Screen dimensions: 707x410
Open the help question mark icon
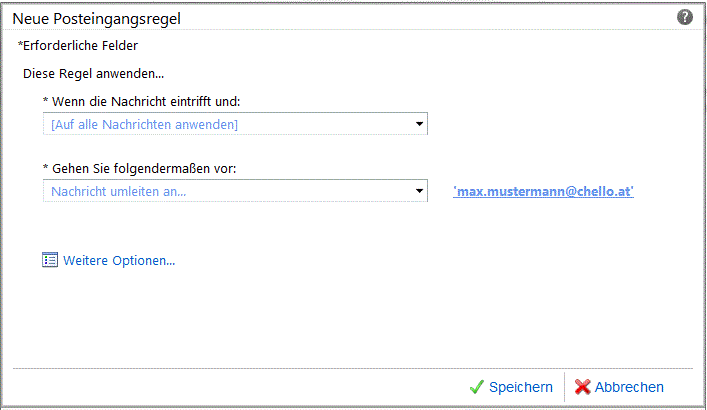(685, 17)
